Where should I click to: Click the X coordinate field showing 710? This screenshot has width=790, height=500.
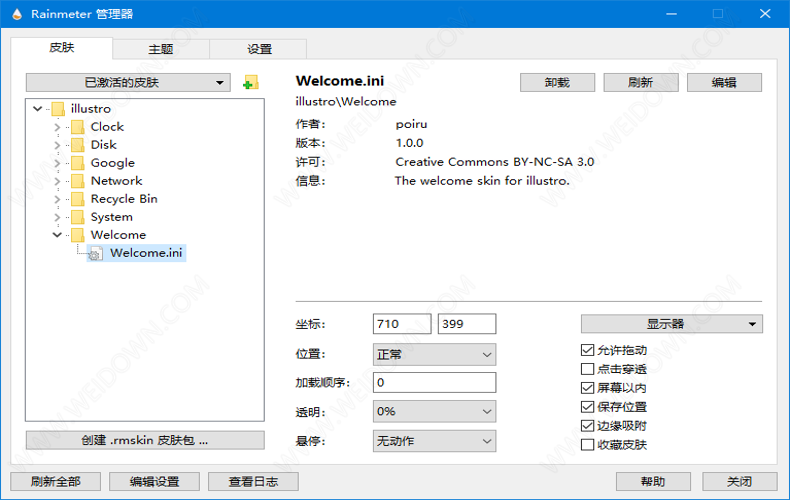(402, 324)
